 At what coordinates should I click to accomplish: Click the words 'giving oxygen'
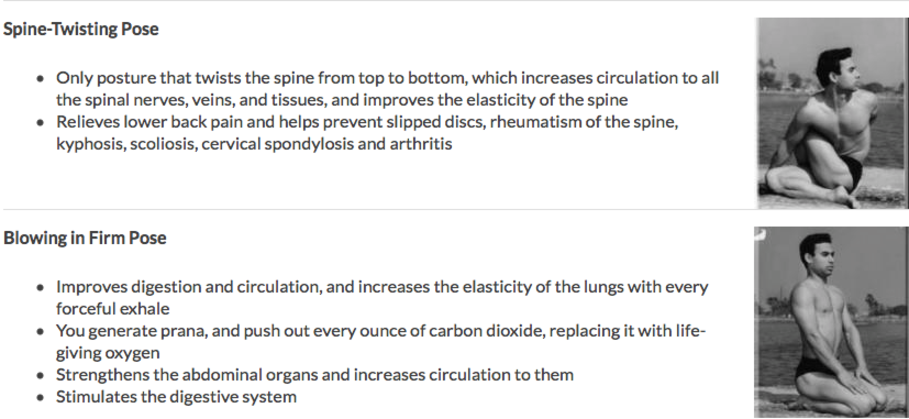[107, 353]
